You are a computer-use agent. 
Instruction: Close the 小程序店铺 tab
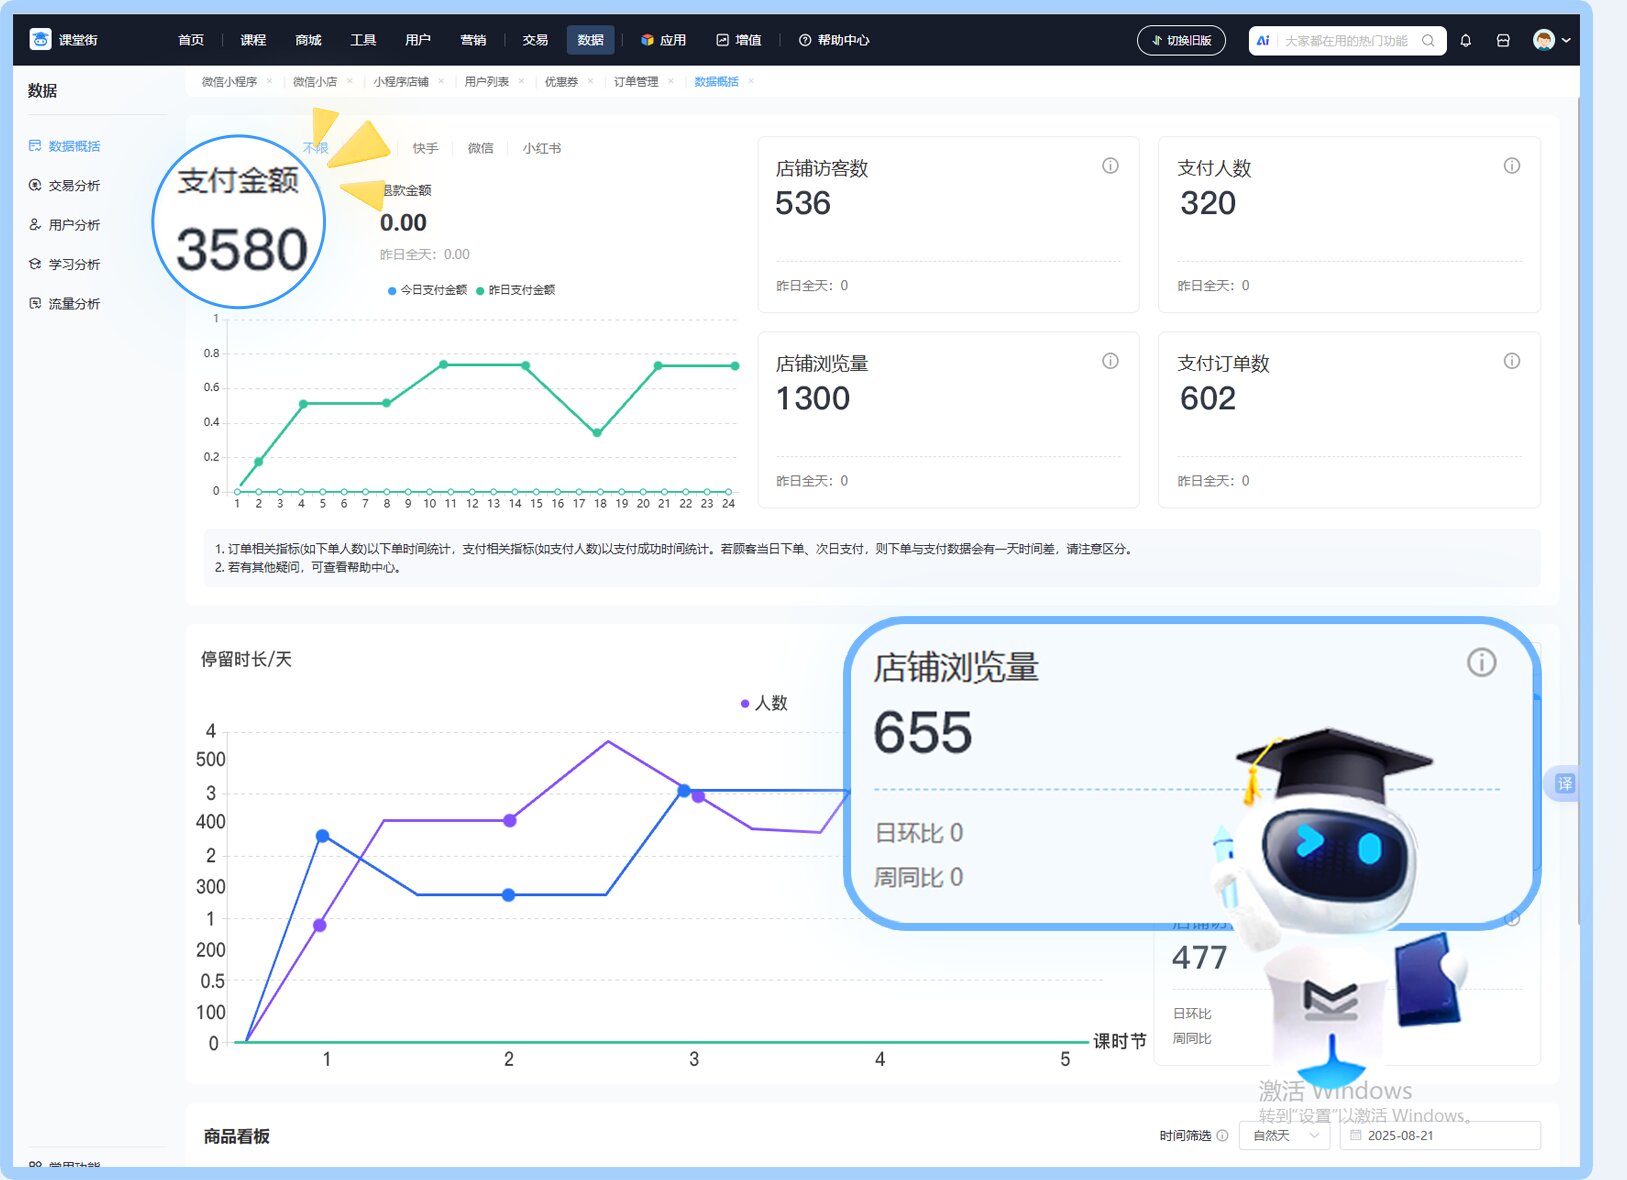point(441,81)
